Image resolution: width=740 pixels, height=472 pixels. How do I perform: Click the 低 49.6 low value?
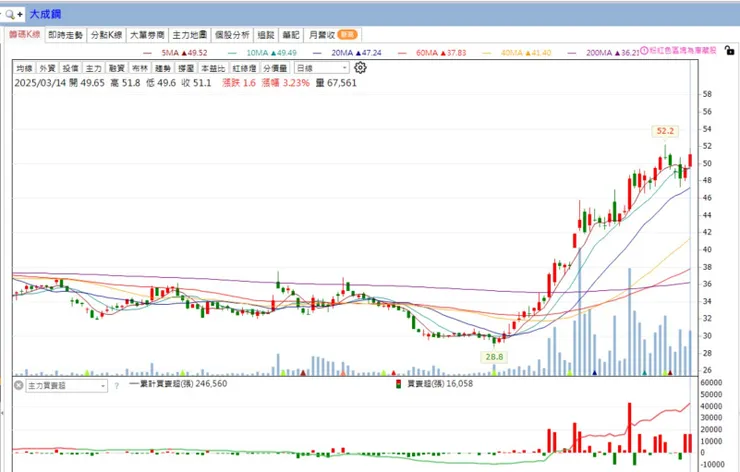[x=161, y=83]
